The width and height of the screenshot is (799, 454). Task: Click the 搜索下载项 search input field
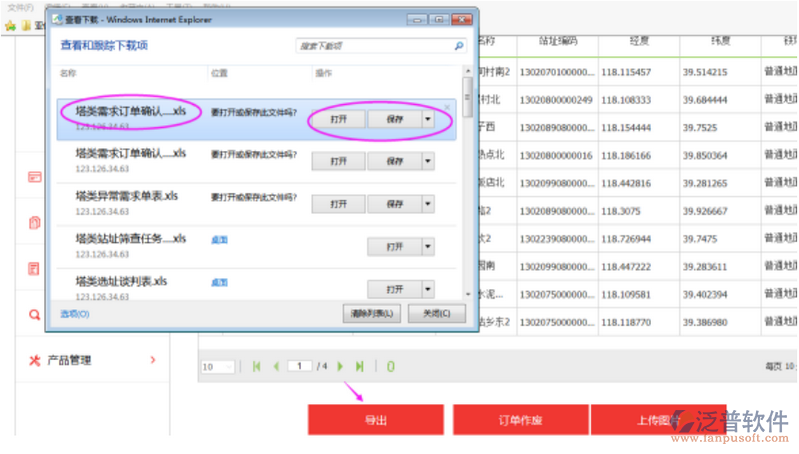(x=375, y=46)
